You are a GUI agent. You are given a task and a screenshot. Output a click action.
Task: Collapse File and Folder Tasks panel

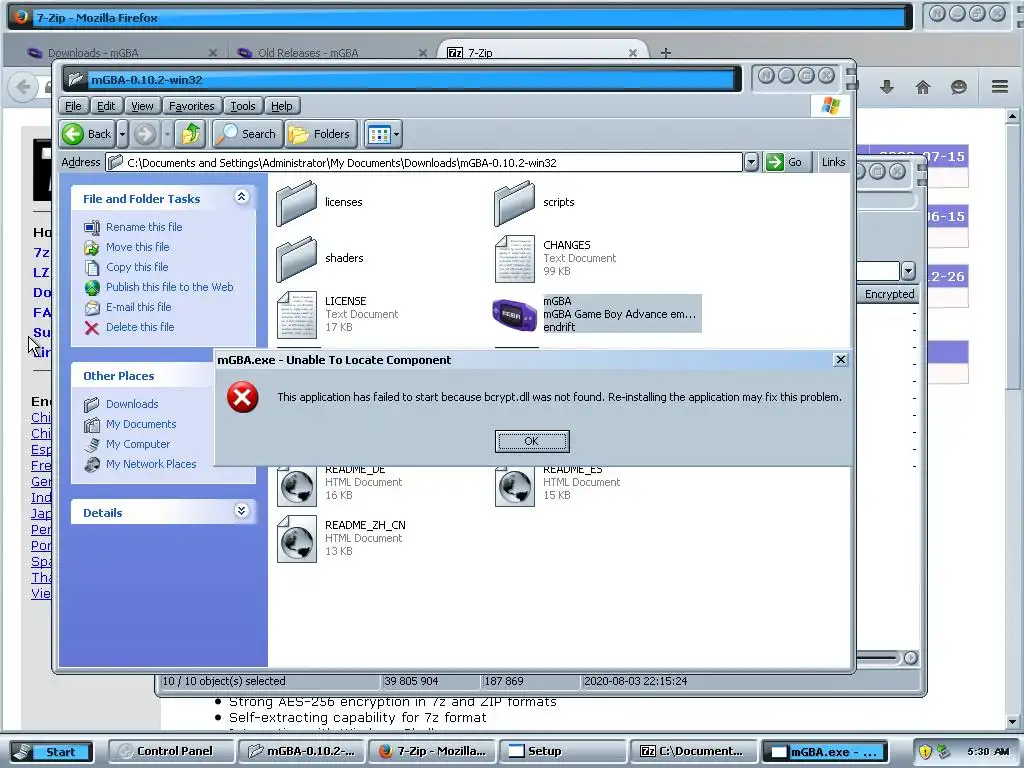pyautogui.click(x=242, y=197)
